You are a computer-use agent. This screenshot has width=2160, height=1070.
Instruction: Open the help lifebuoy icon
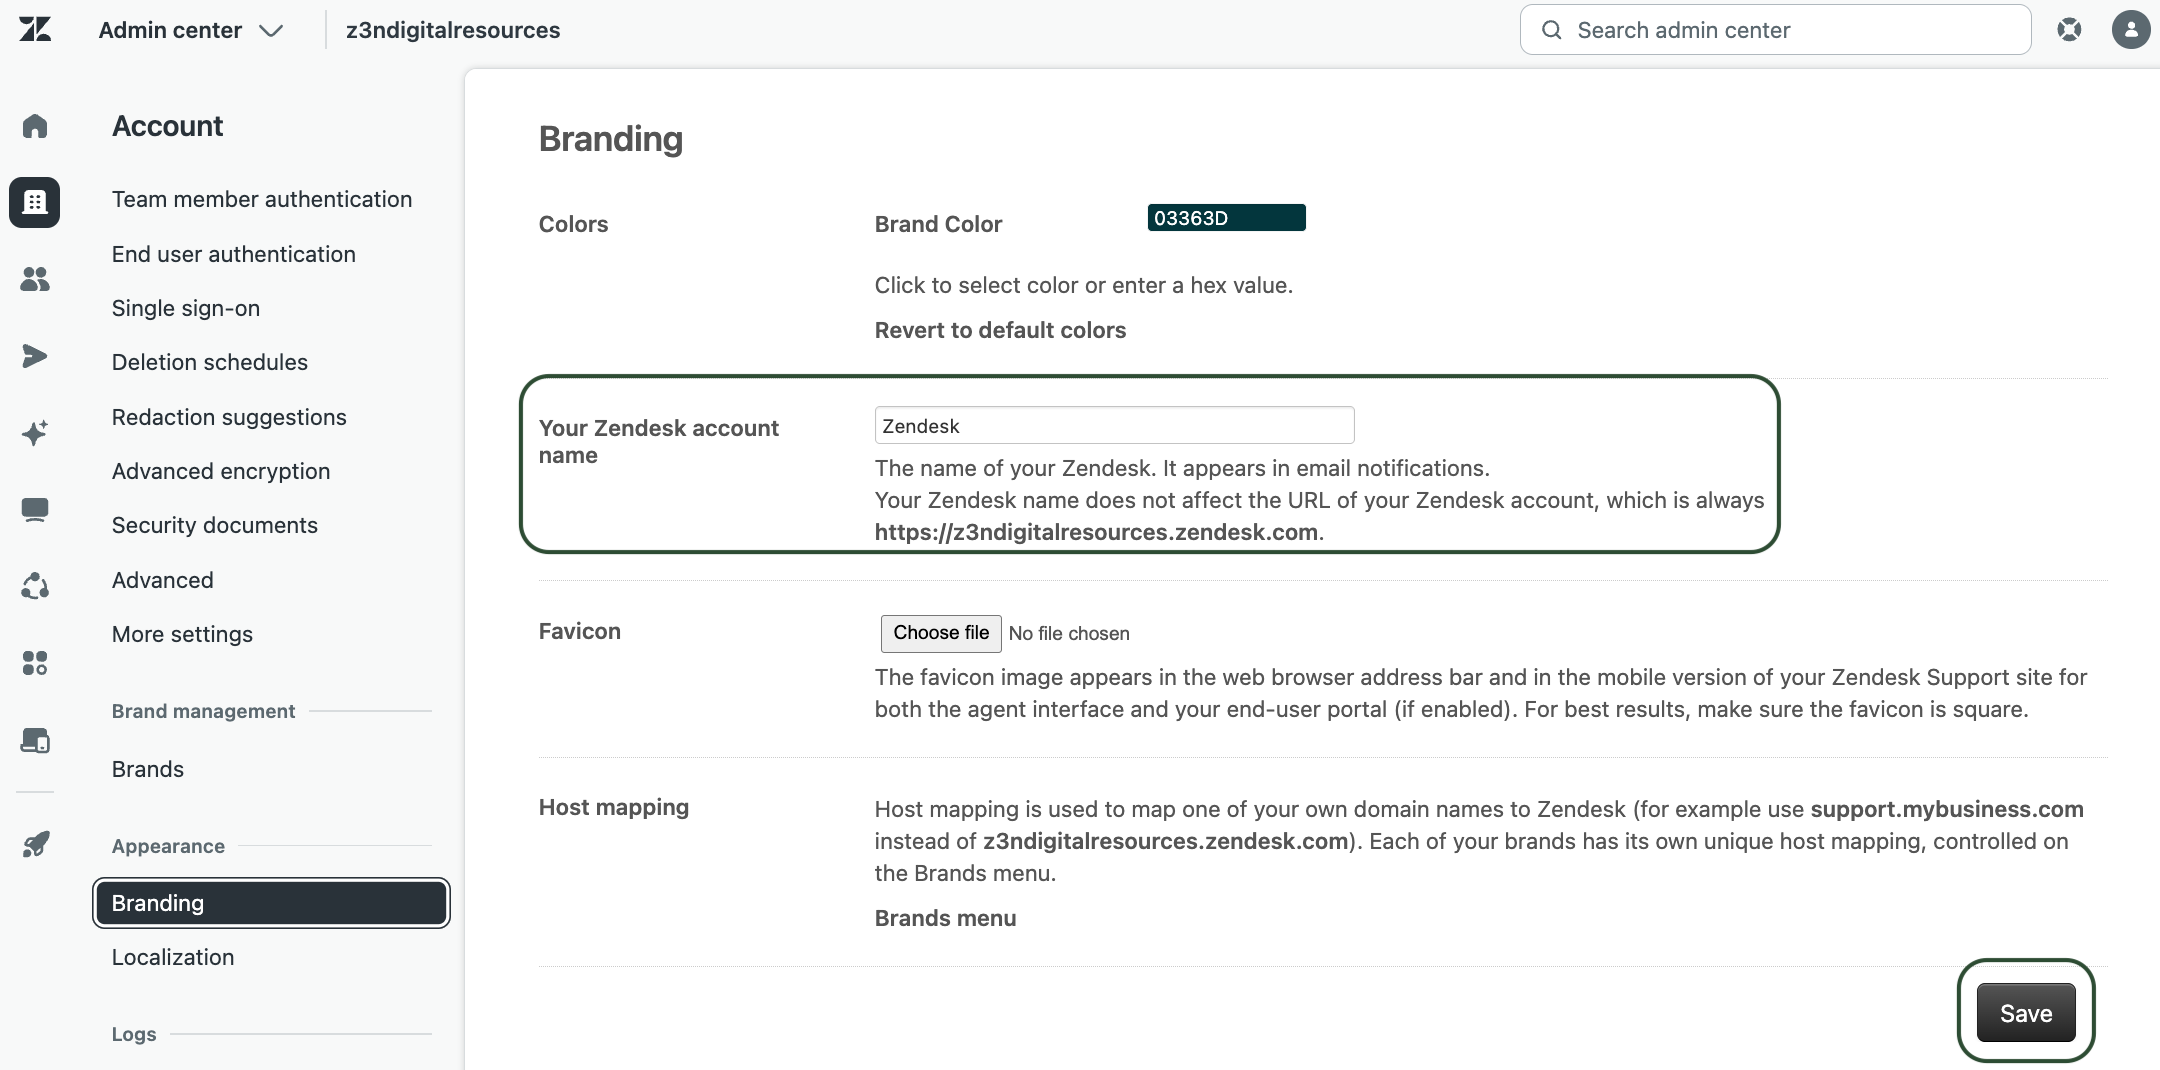click(x=2069, y=30)
